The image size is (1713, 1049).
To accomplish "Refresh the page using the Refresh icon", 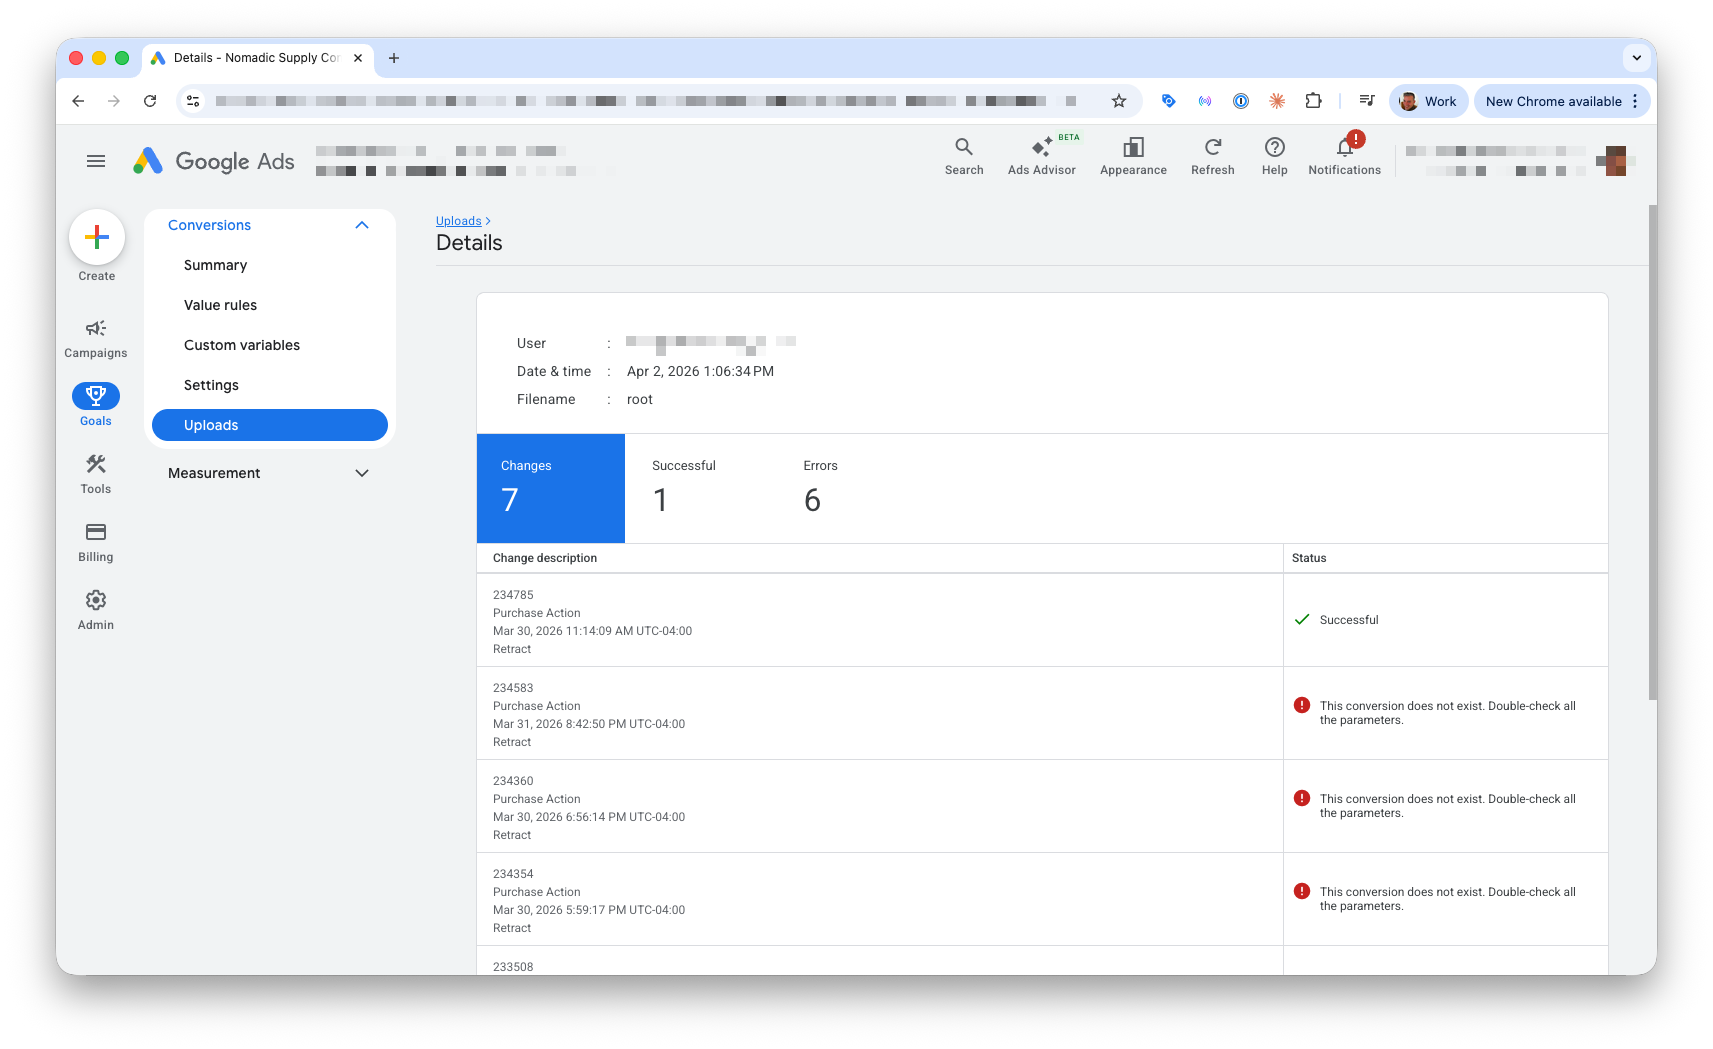I will coord(1212,155).
